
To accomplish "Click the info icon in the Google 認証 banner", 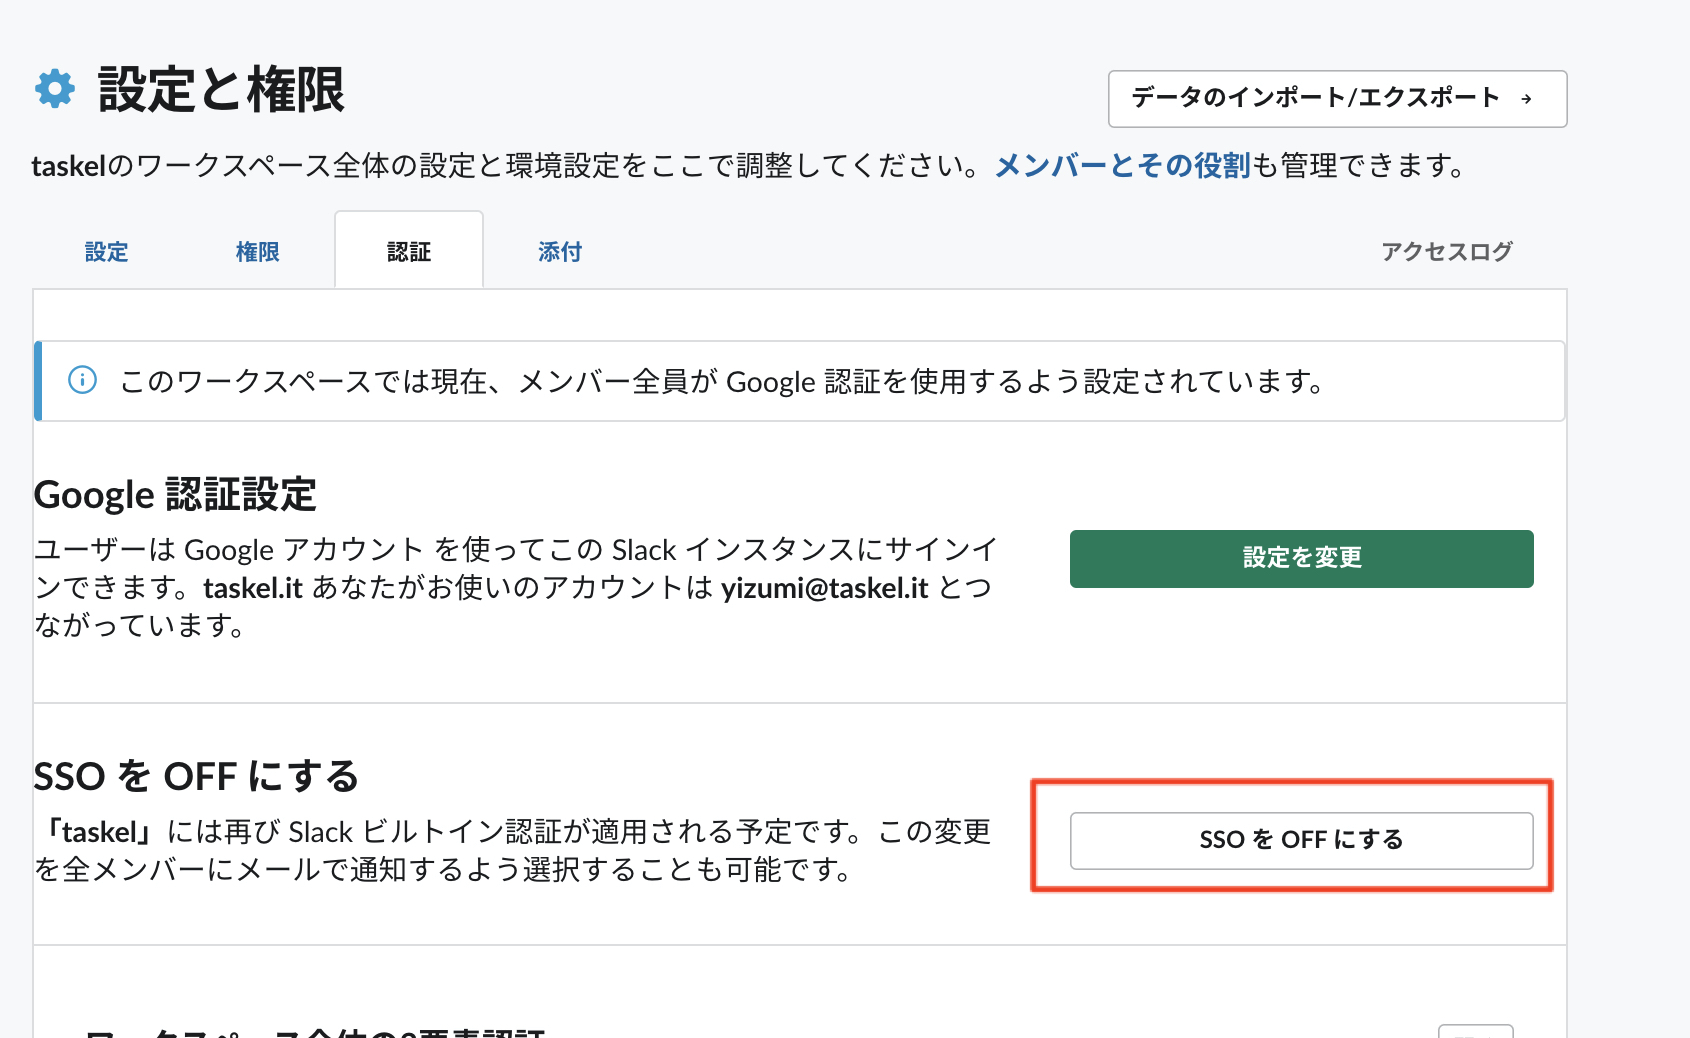I will (82, 380).
